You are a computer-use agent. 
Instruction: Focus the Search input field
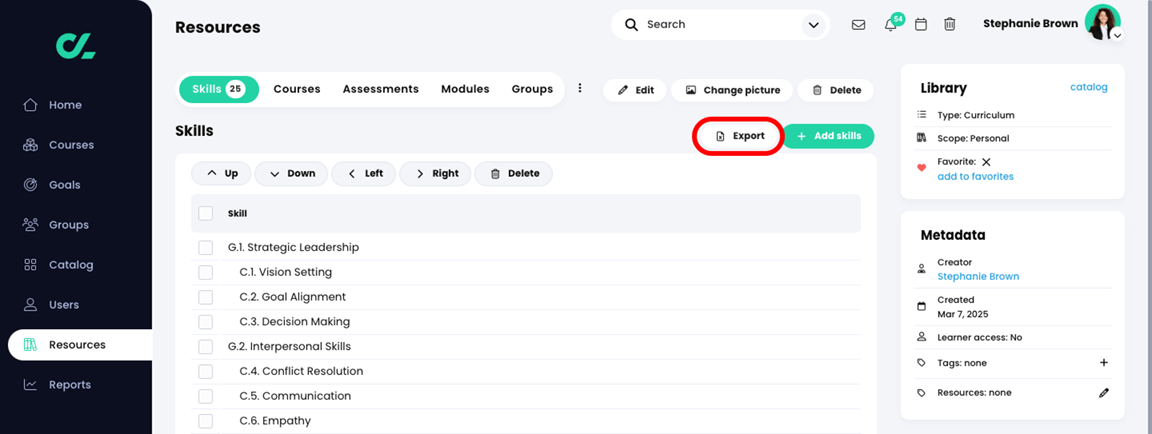(720, 25)
